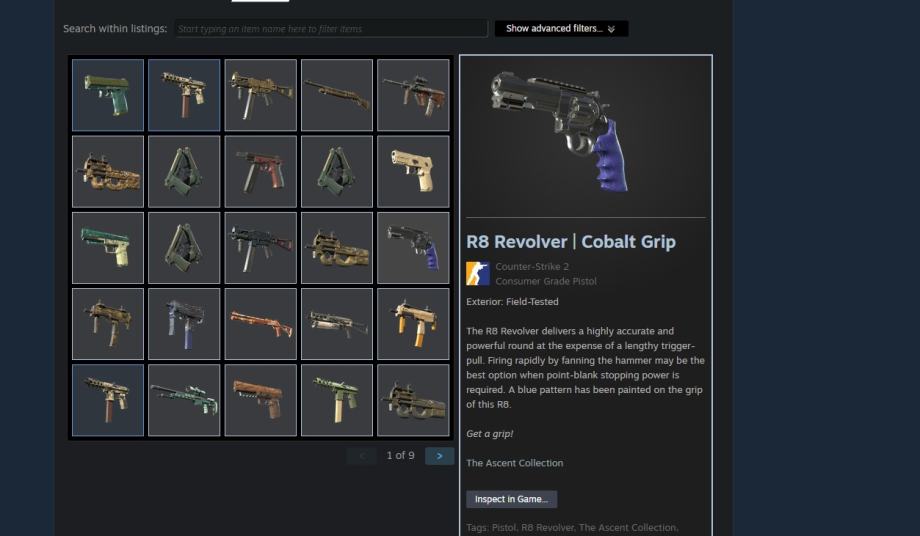Select the pump shotgun item in top row
920x536 pixels.
click(x=337, y=95)
